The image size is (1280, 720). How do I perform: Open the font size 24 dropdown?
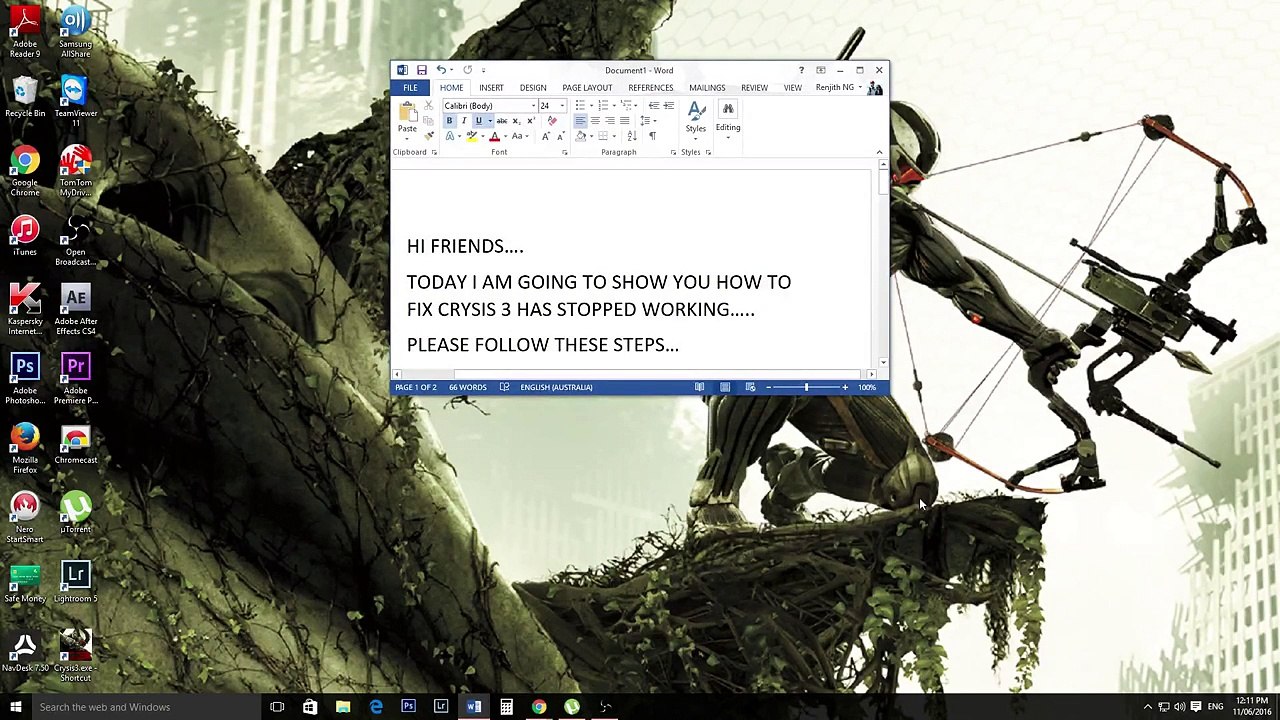562,106
